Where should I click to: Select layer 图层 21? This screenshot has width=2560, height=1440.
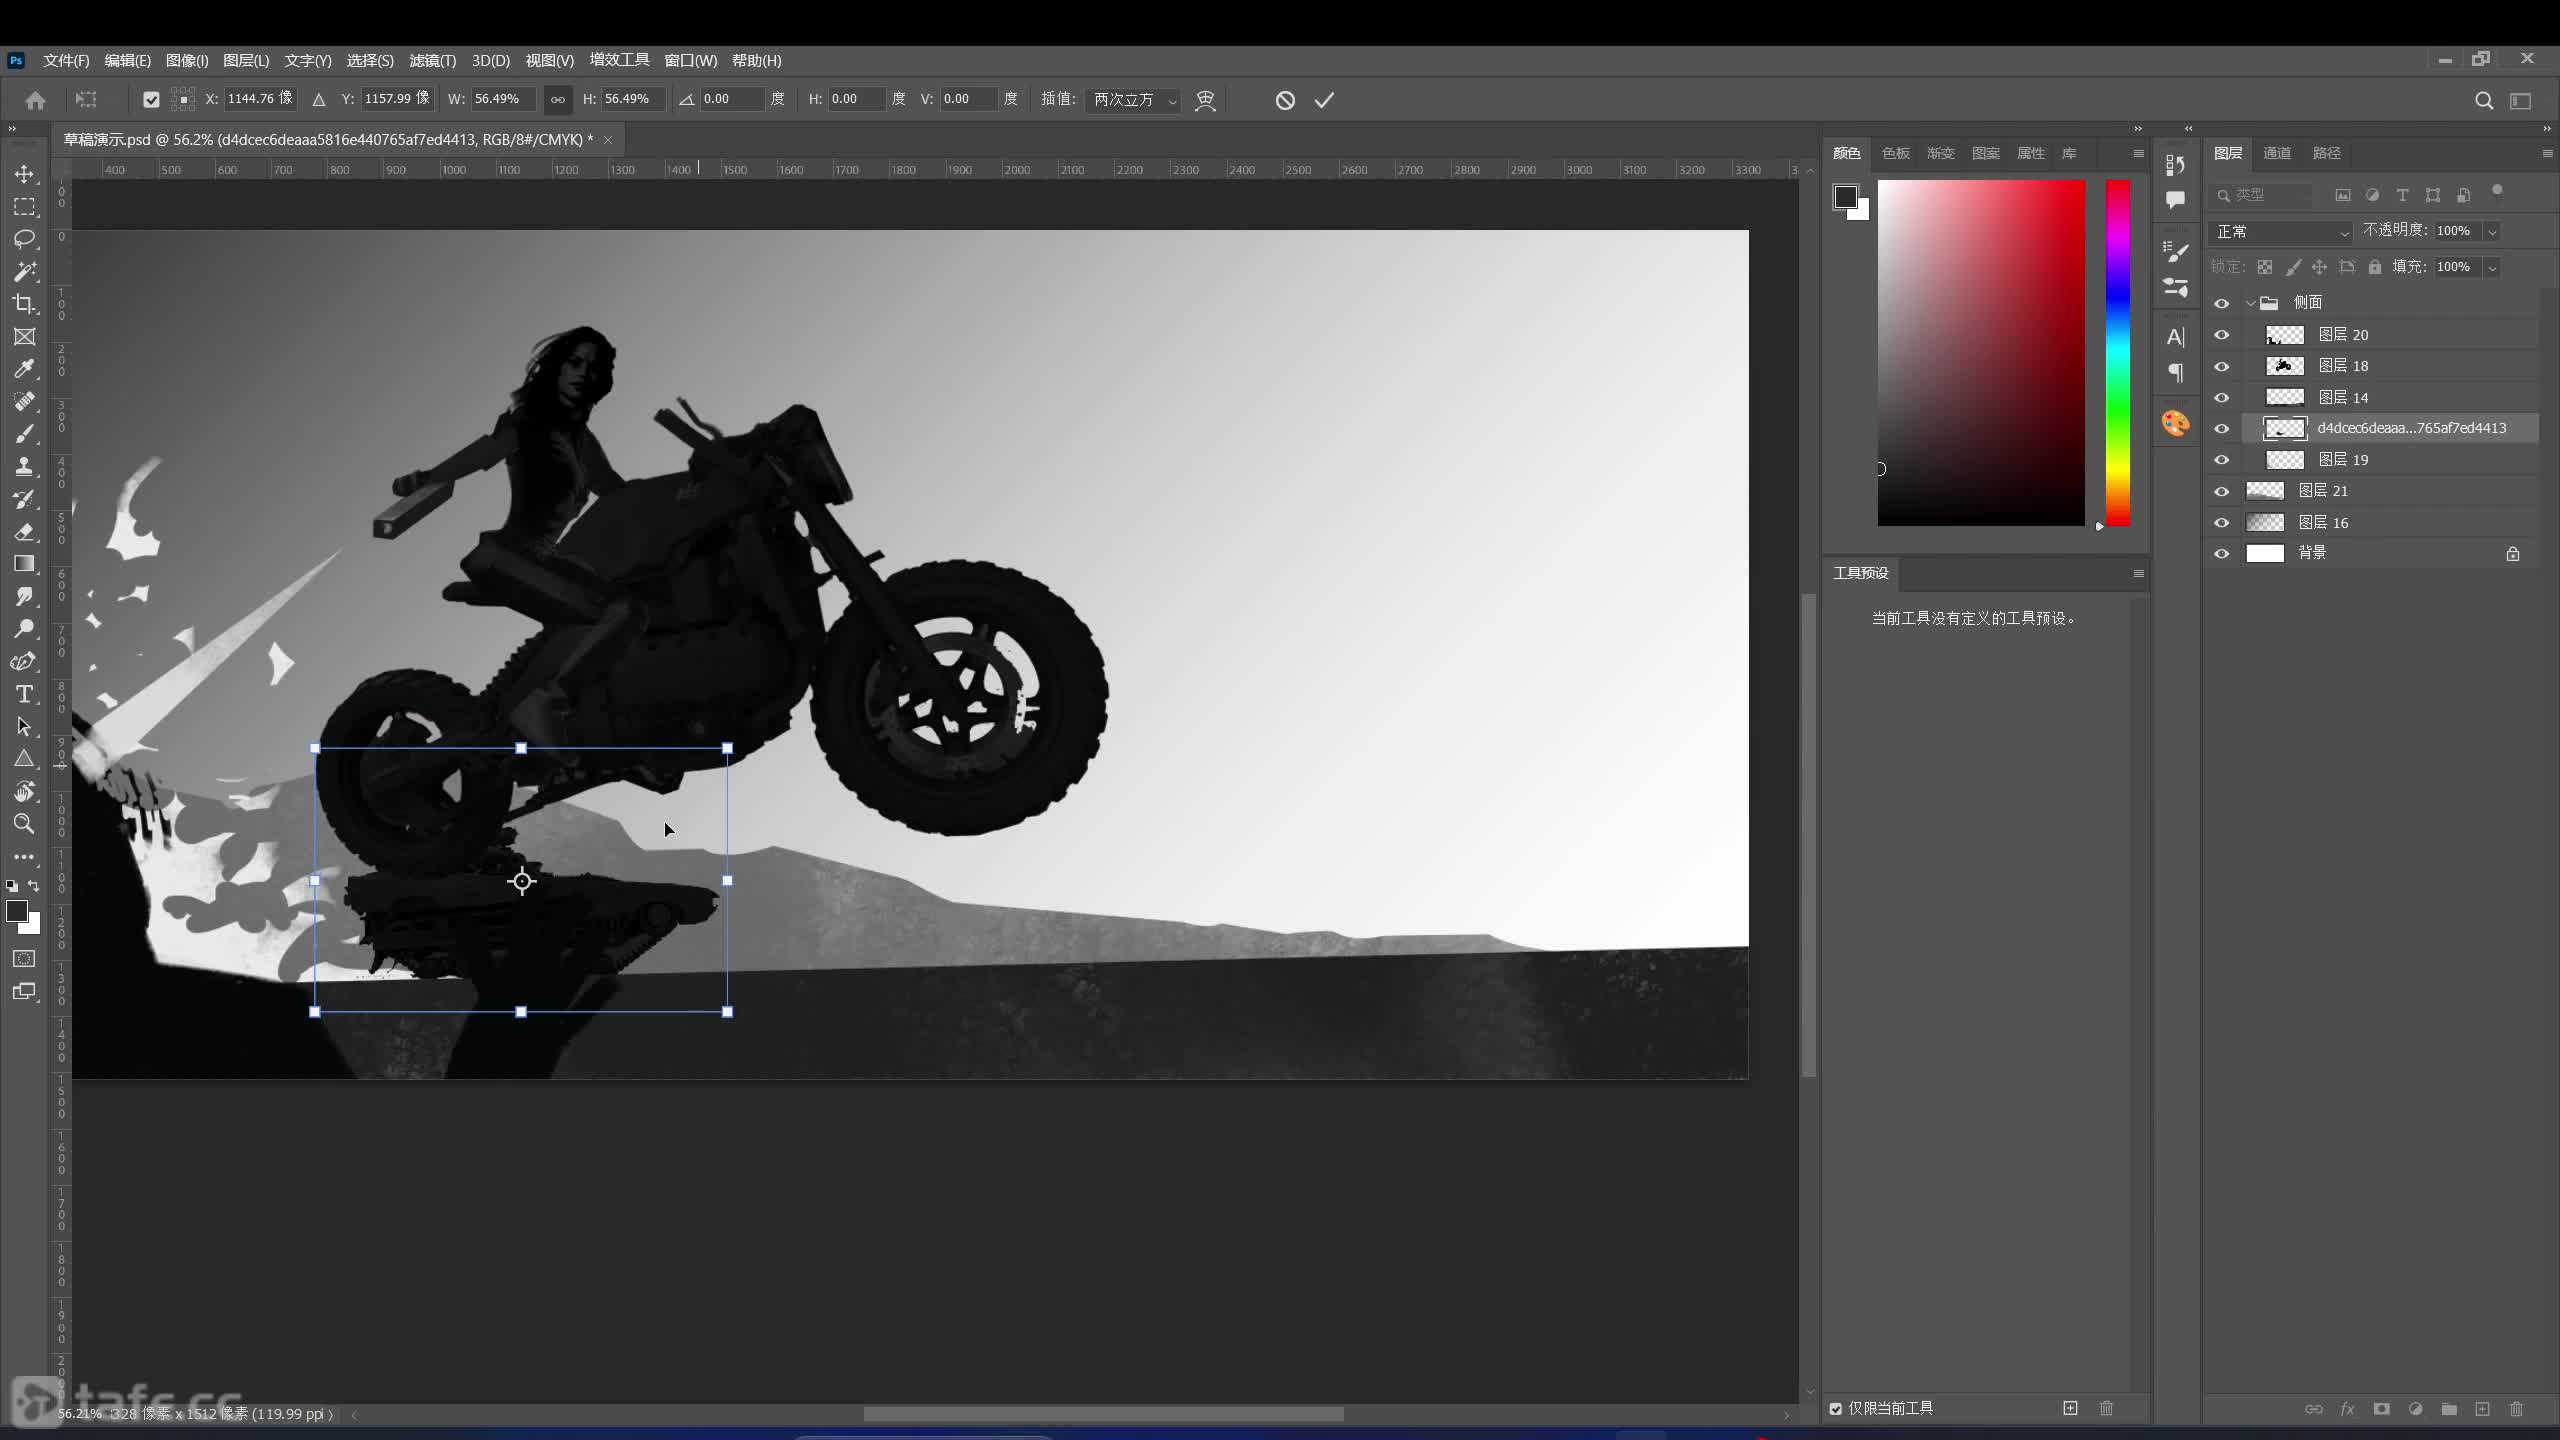point(2390,491)
